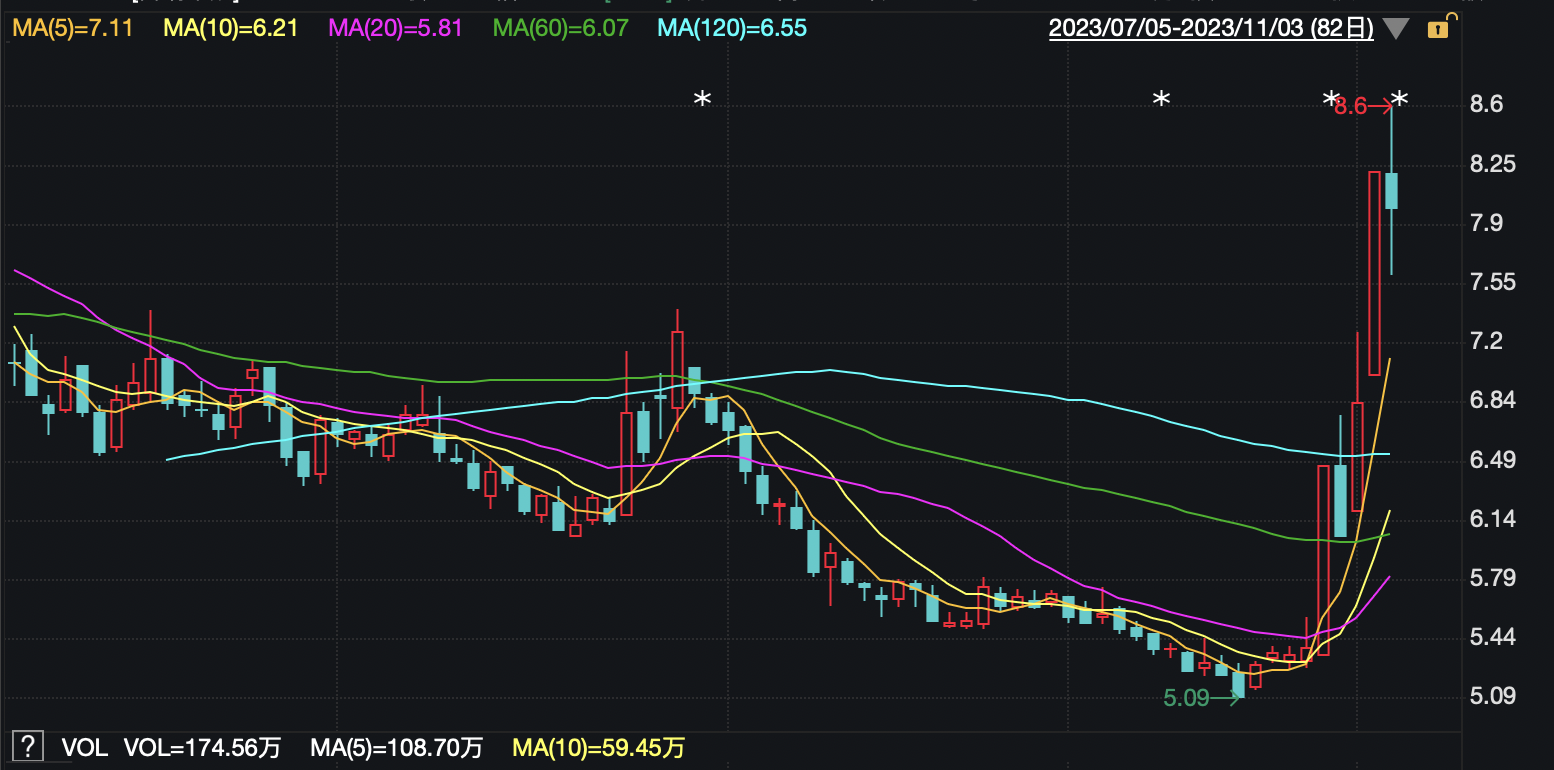Toggle the magenta MA(20)=5.81 line label
The image size is (1554, 770).
point(395,28)
